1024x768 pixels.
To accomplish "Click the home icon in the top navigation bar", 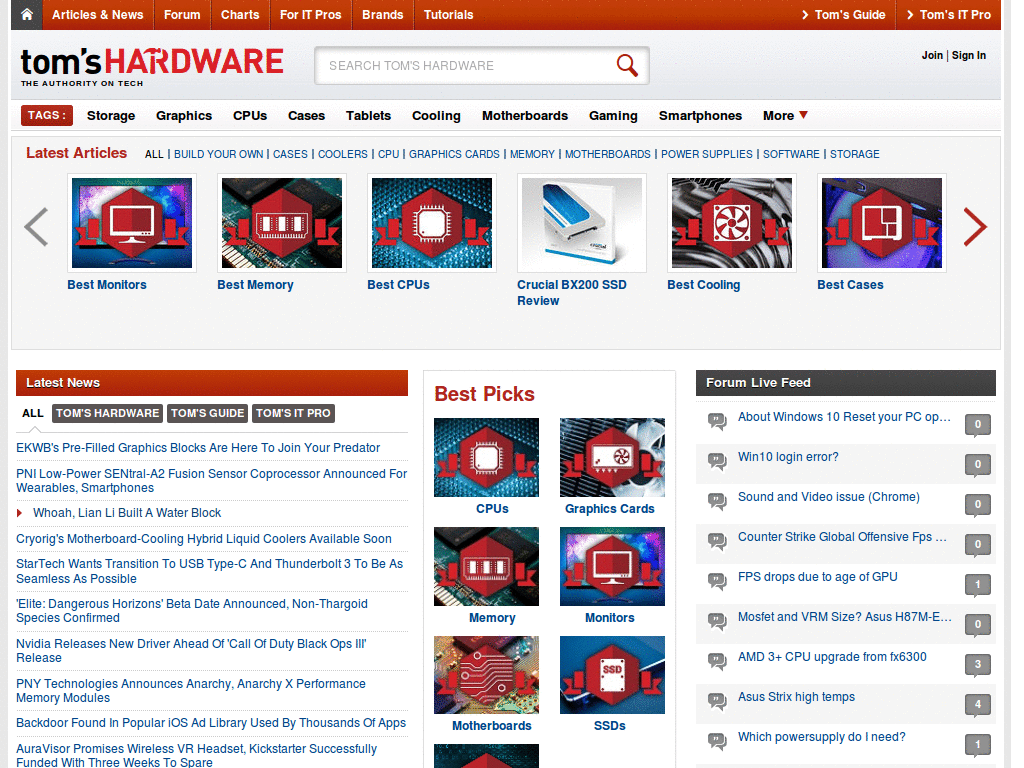I will [x=25, y=15].
